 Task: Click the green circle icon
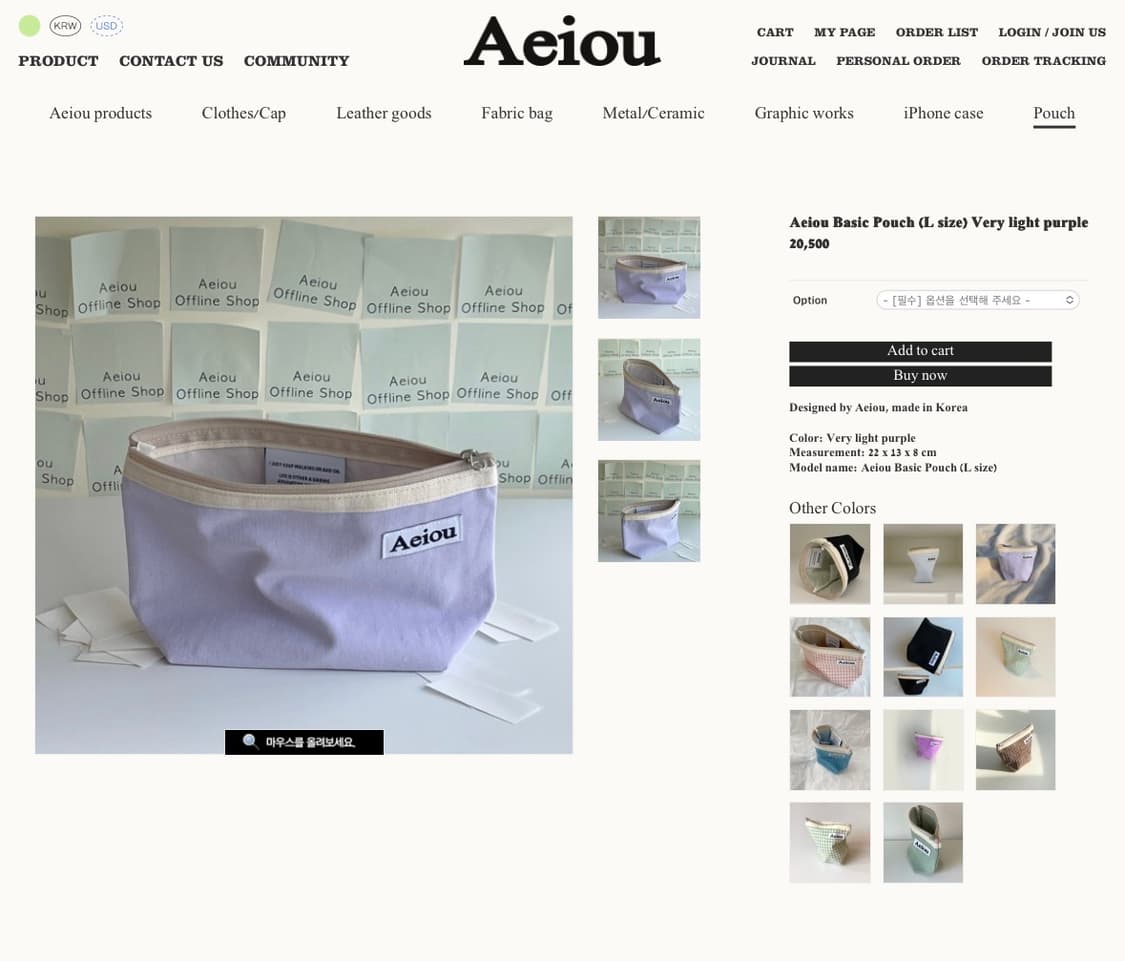click(x=29, y=26)
